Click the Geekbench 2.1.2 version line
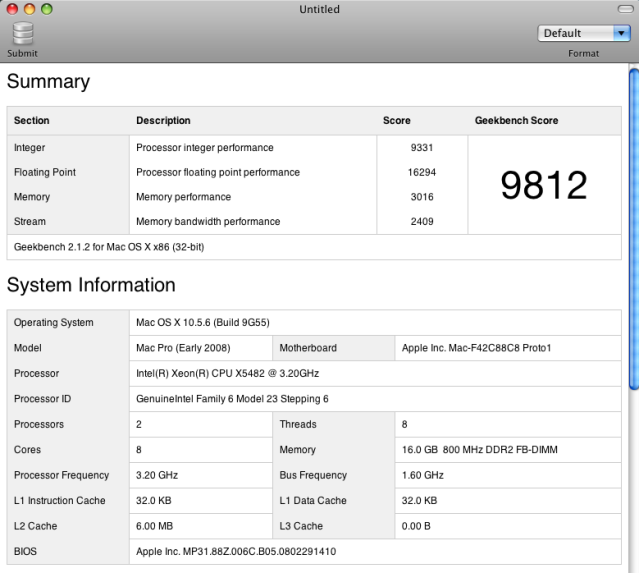Viewport: 639px width, 573px height. [x=109, y=247]
